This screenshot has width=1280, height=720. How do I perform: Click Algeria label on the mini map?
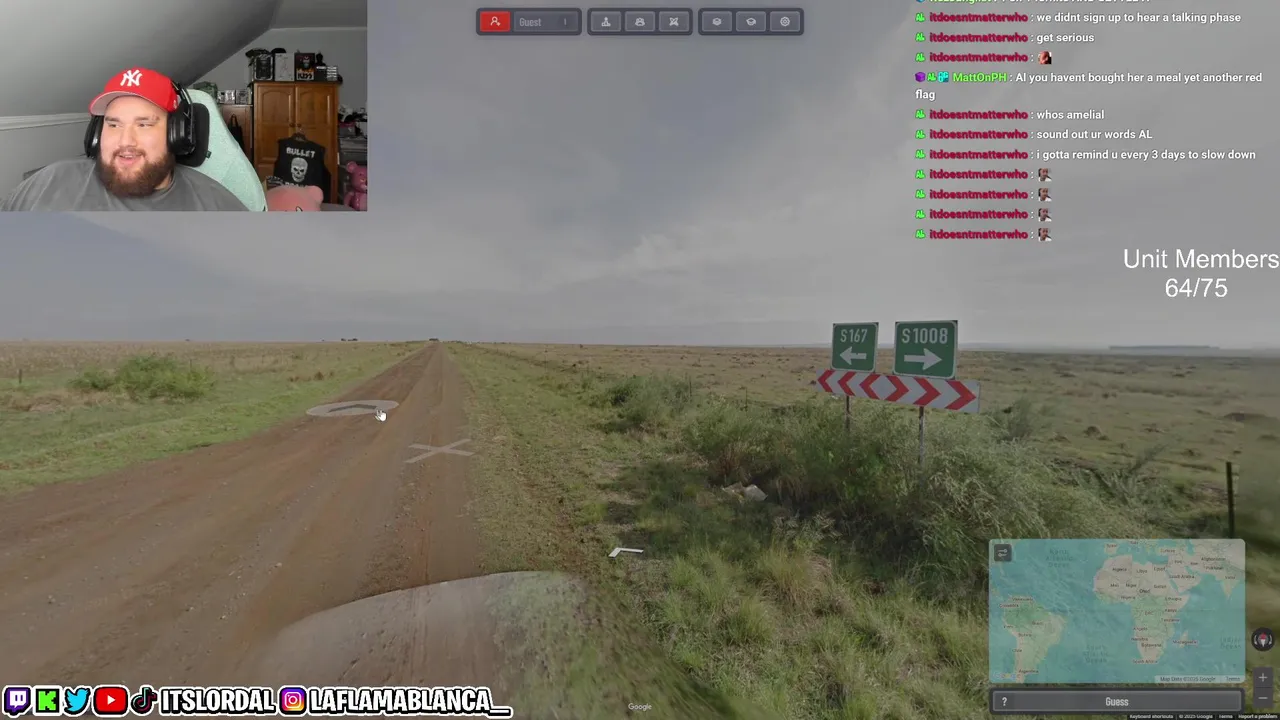pos(1119,570)
